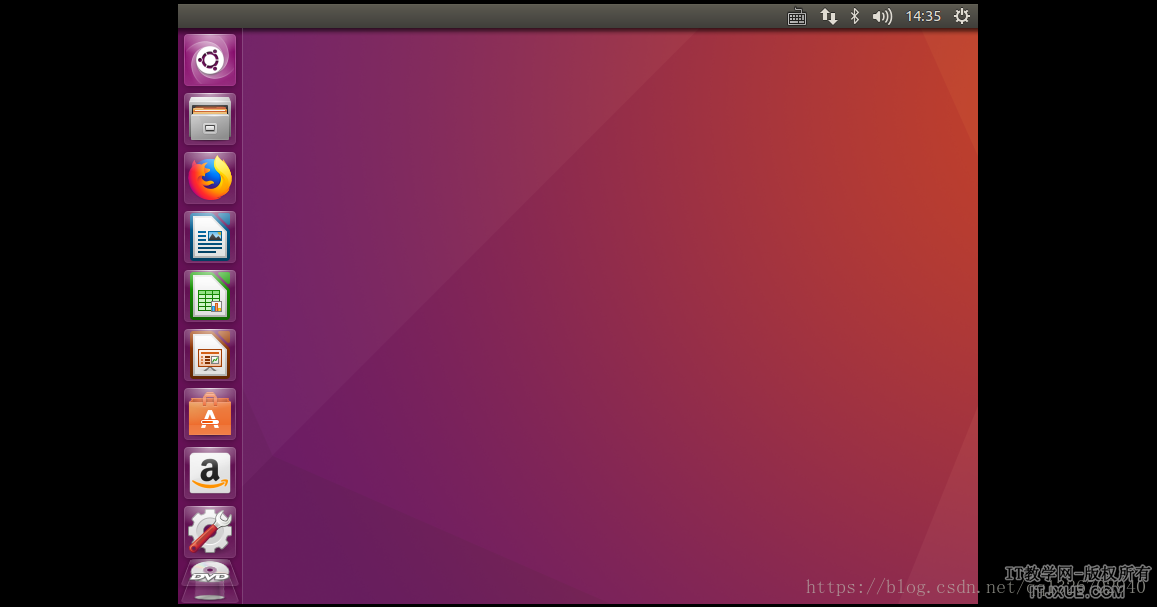Image resolution: width=1157 pixels, height=607 pixels.
Task: Open LibreOffice Writer from launcher
Action: [x=210, y=237]
